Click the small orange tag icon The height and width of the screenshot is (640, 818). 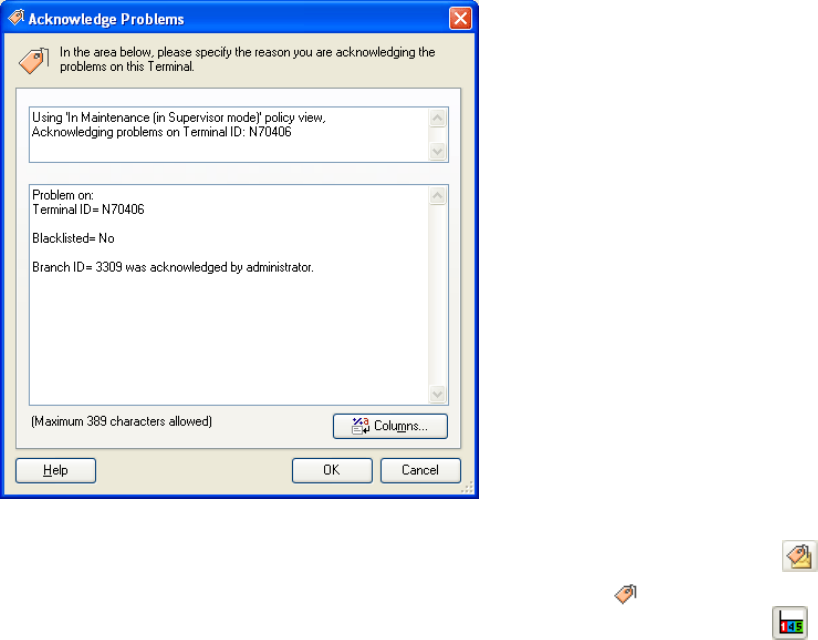click(x=625, y=594)
